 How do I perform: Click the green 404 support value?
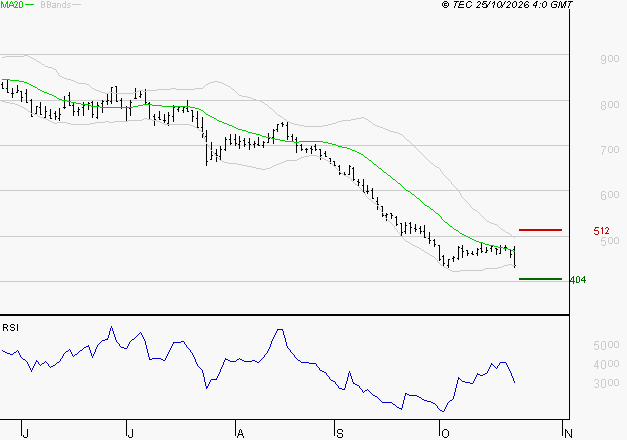pyautogui.click(x=578, y=280)
